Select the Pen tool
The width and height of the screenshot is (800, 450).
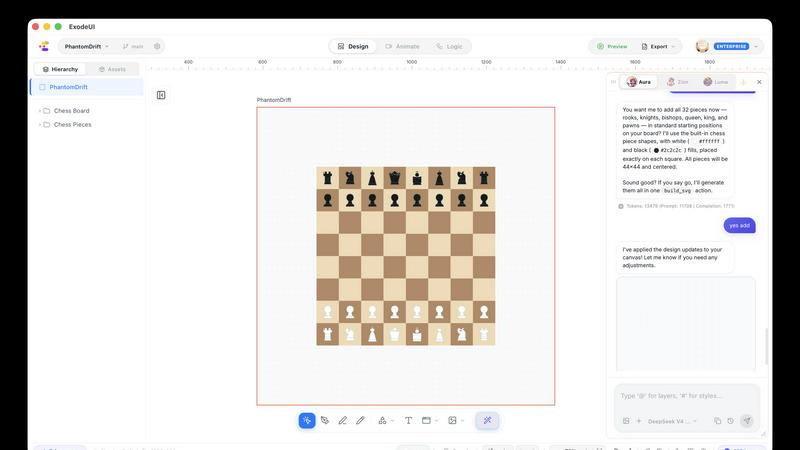pos(325,420)
